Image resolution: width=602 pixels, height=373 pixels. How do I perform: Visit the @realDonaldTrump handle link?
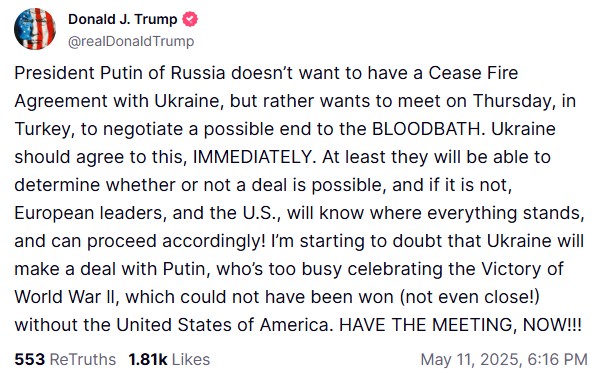pos(131,41)
